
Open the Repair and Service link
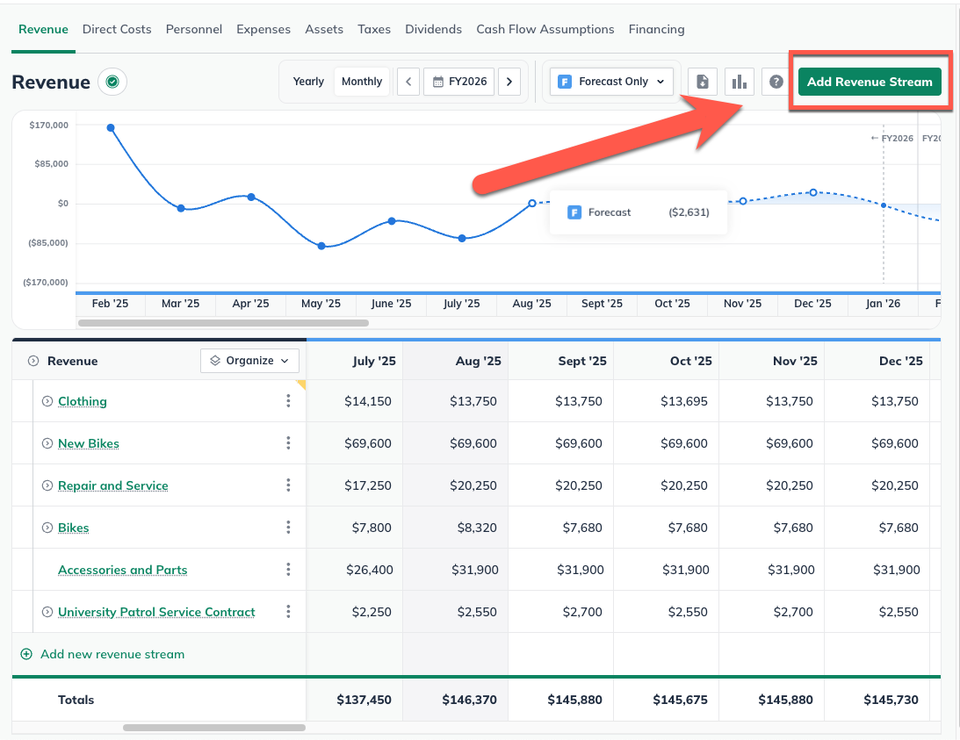coord(113,486)
